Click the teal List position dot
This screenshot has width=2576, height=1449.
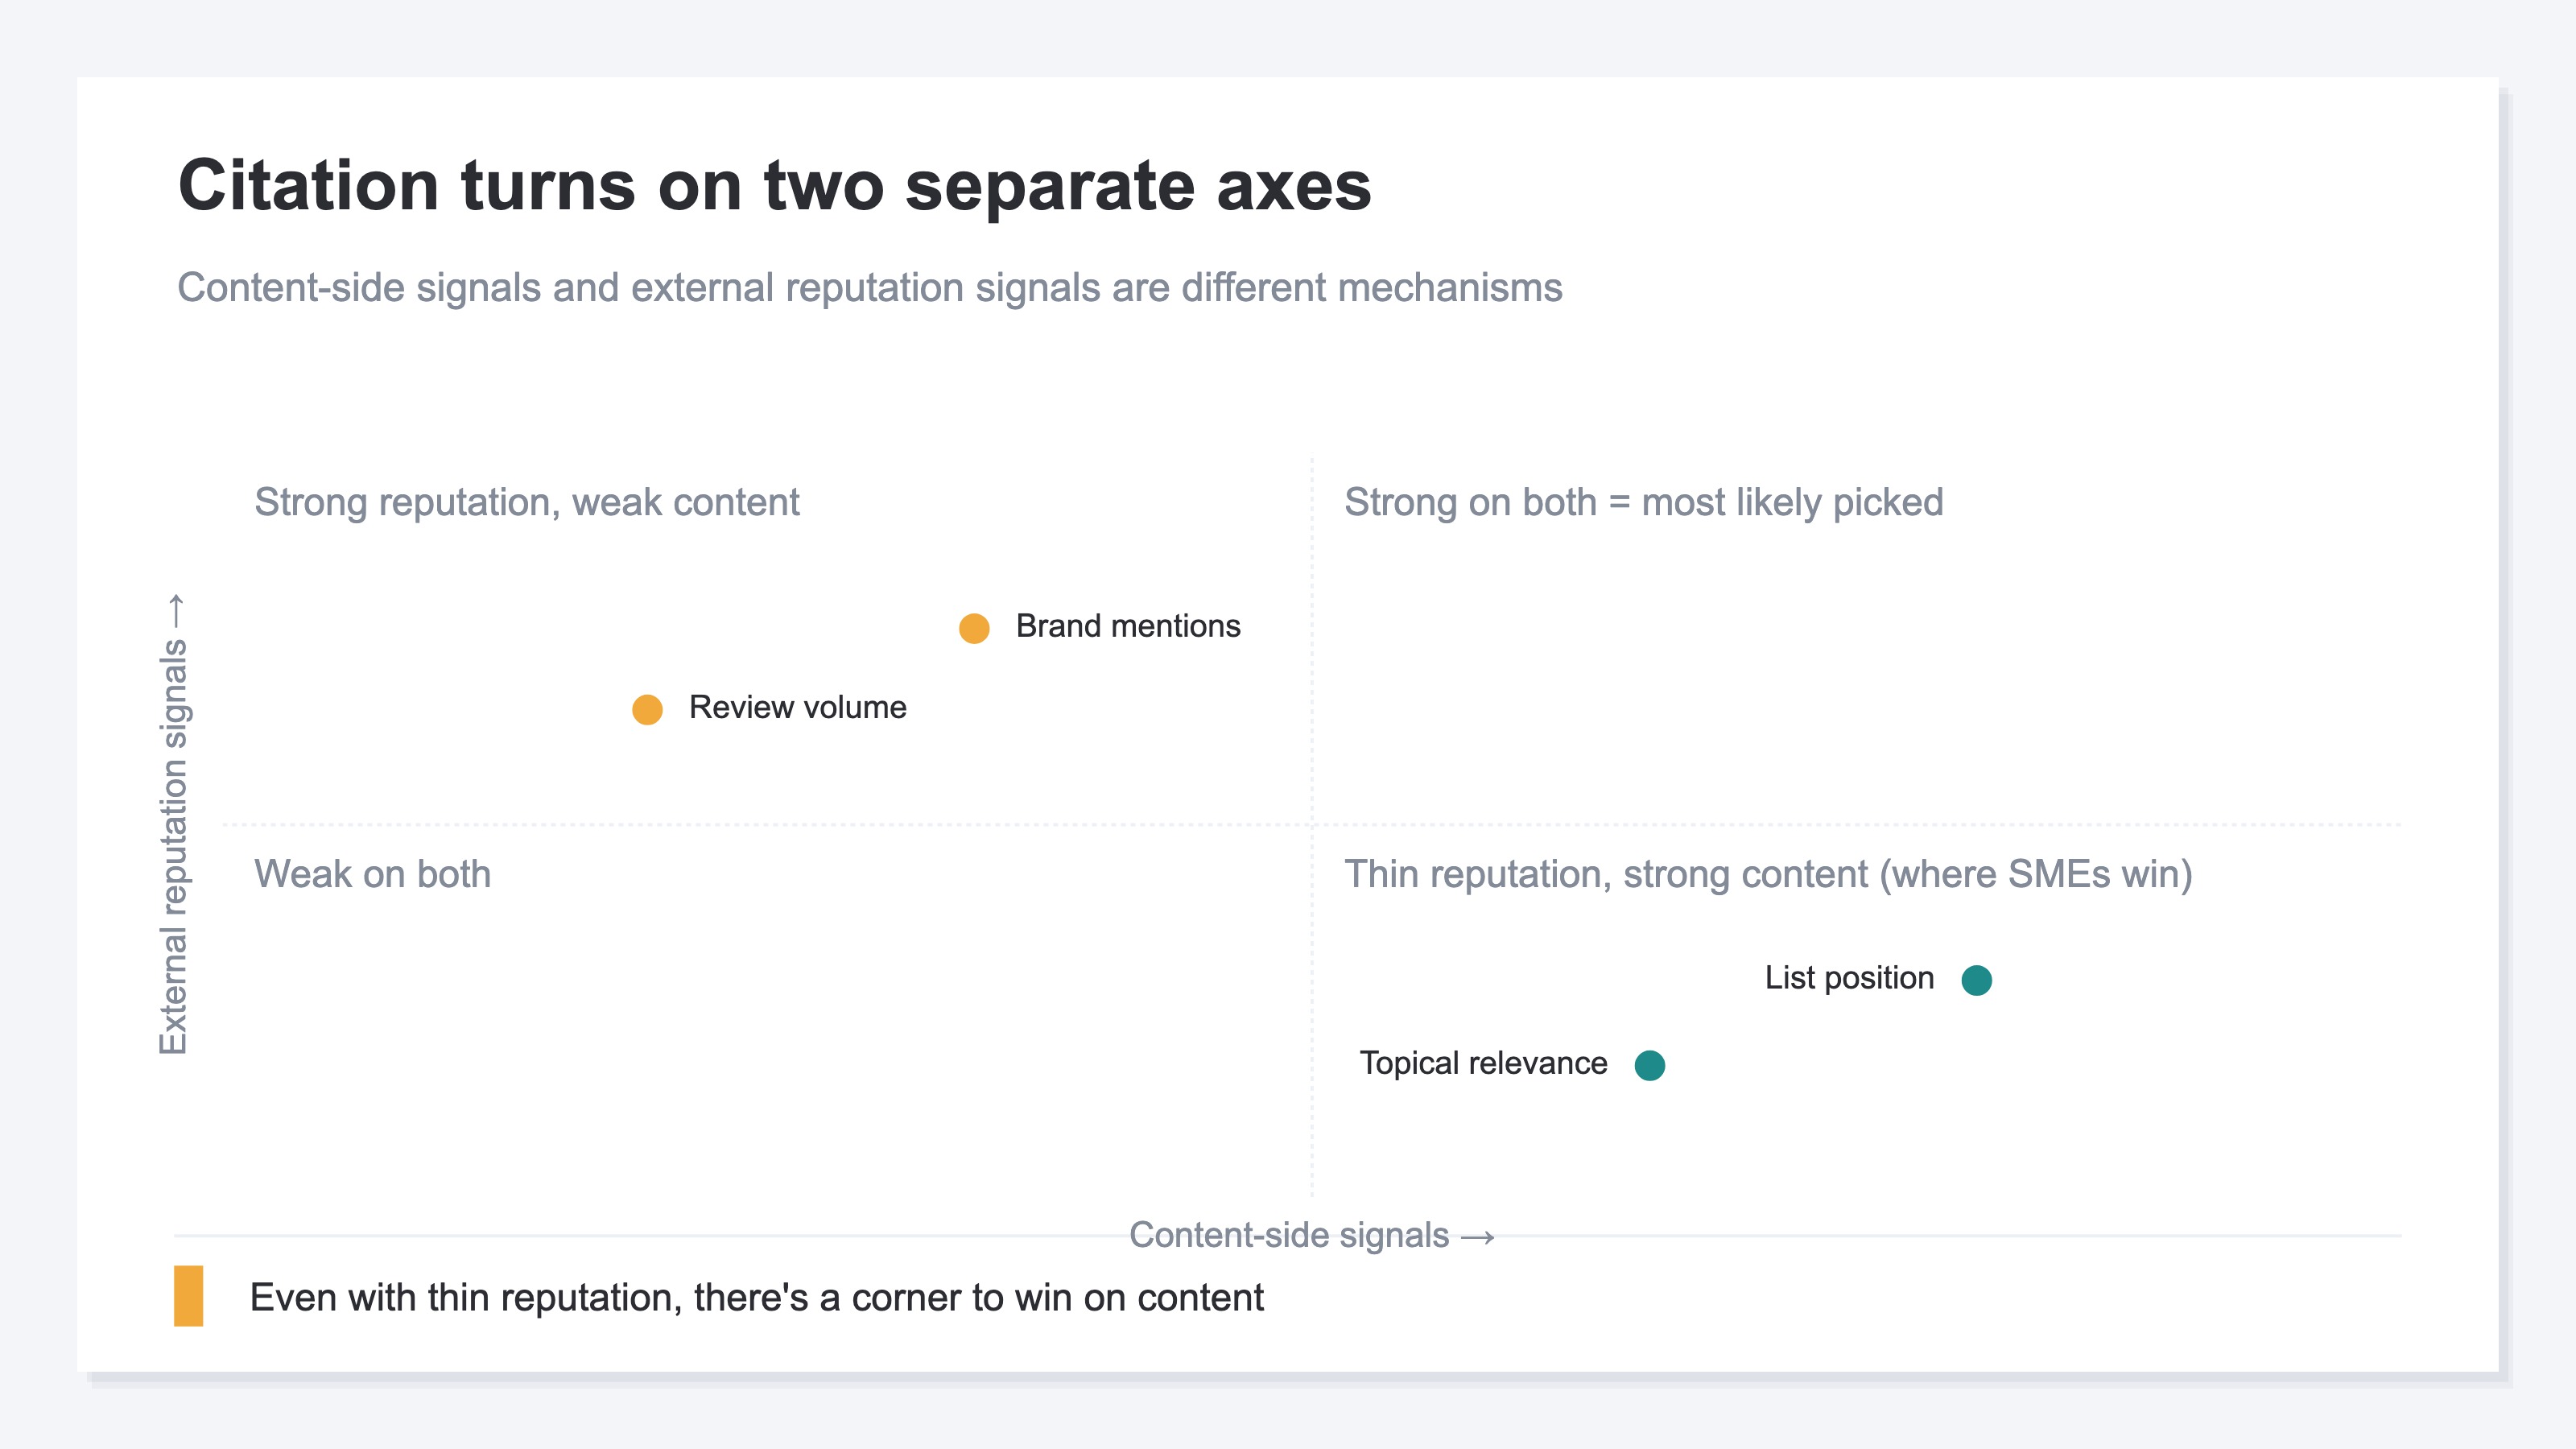(x=1976, y=980)
